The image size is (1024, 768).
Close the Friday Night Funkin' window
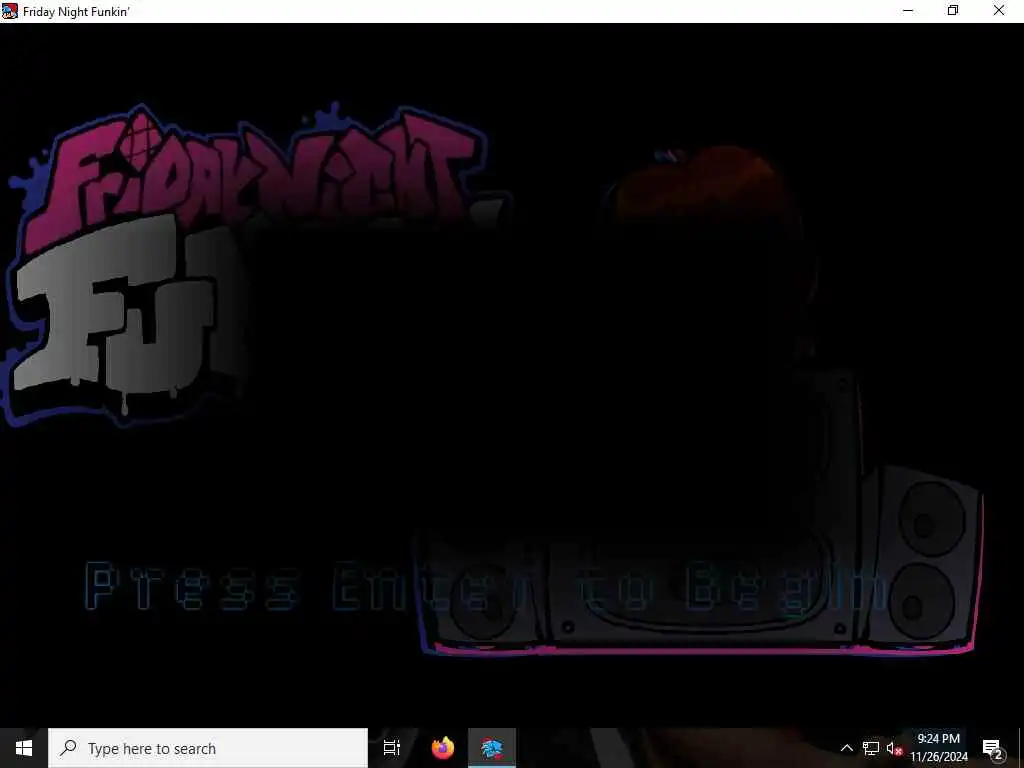tap(999, 10)
